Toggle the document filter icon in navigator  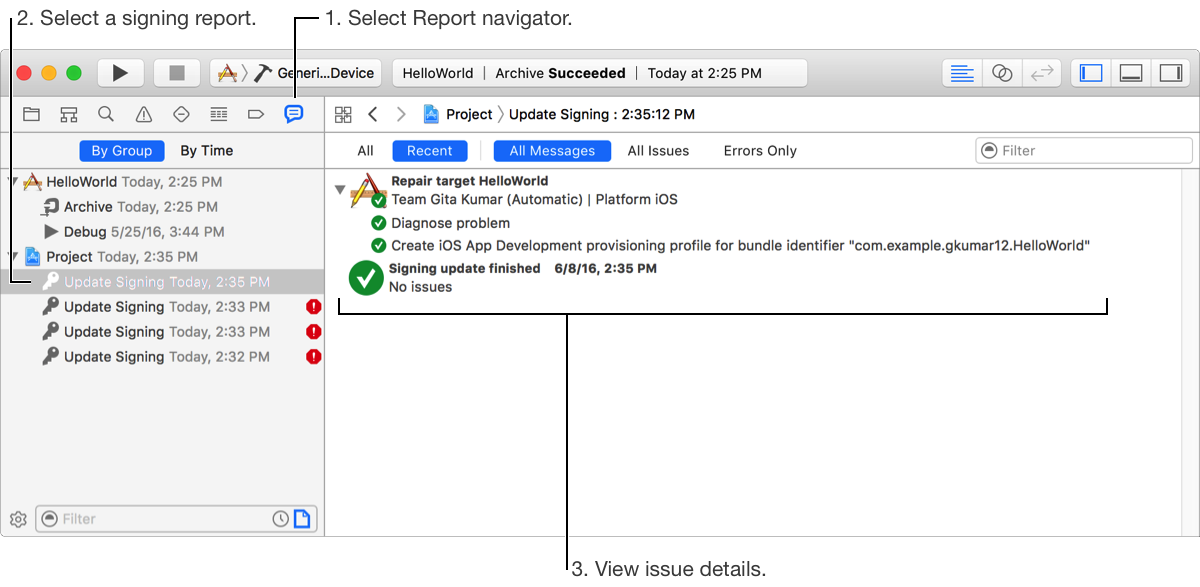[302, 519]
